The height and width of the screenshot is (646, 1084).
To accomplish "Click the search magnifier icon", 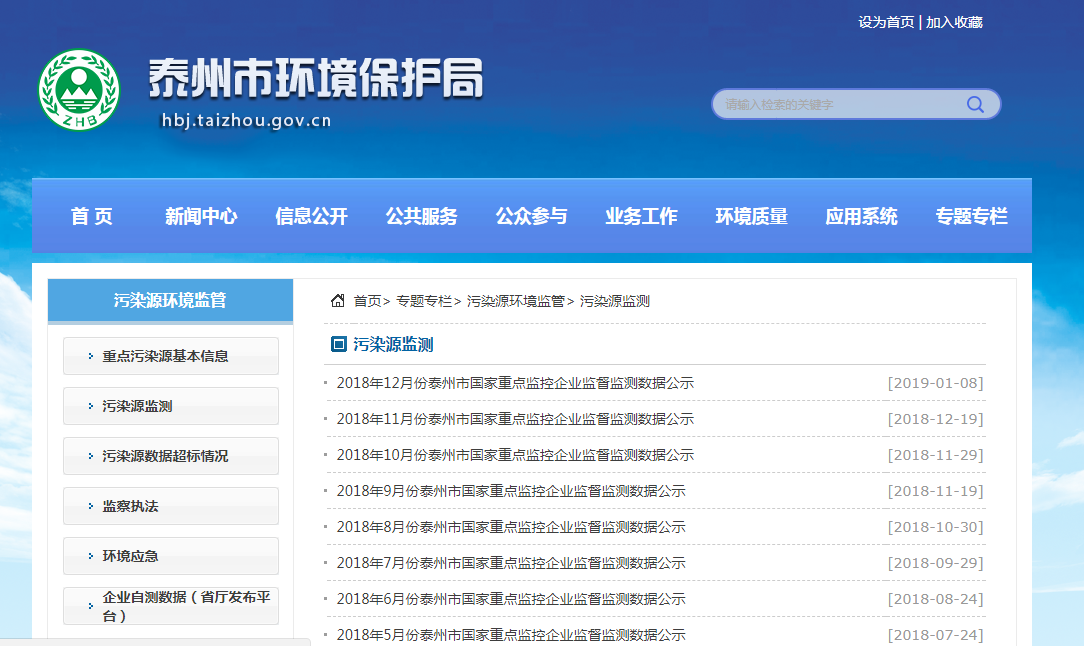I will 975,104.
